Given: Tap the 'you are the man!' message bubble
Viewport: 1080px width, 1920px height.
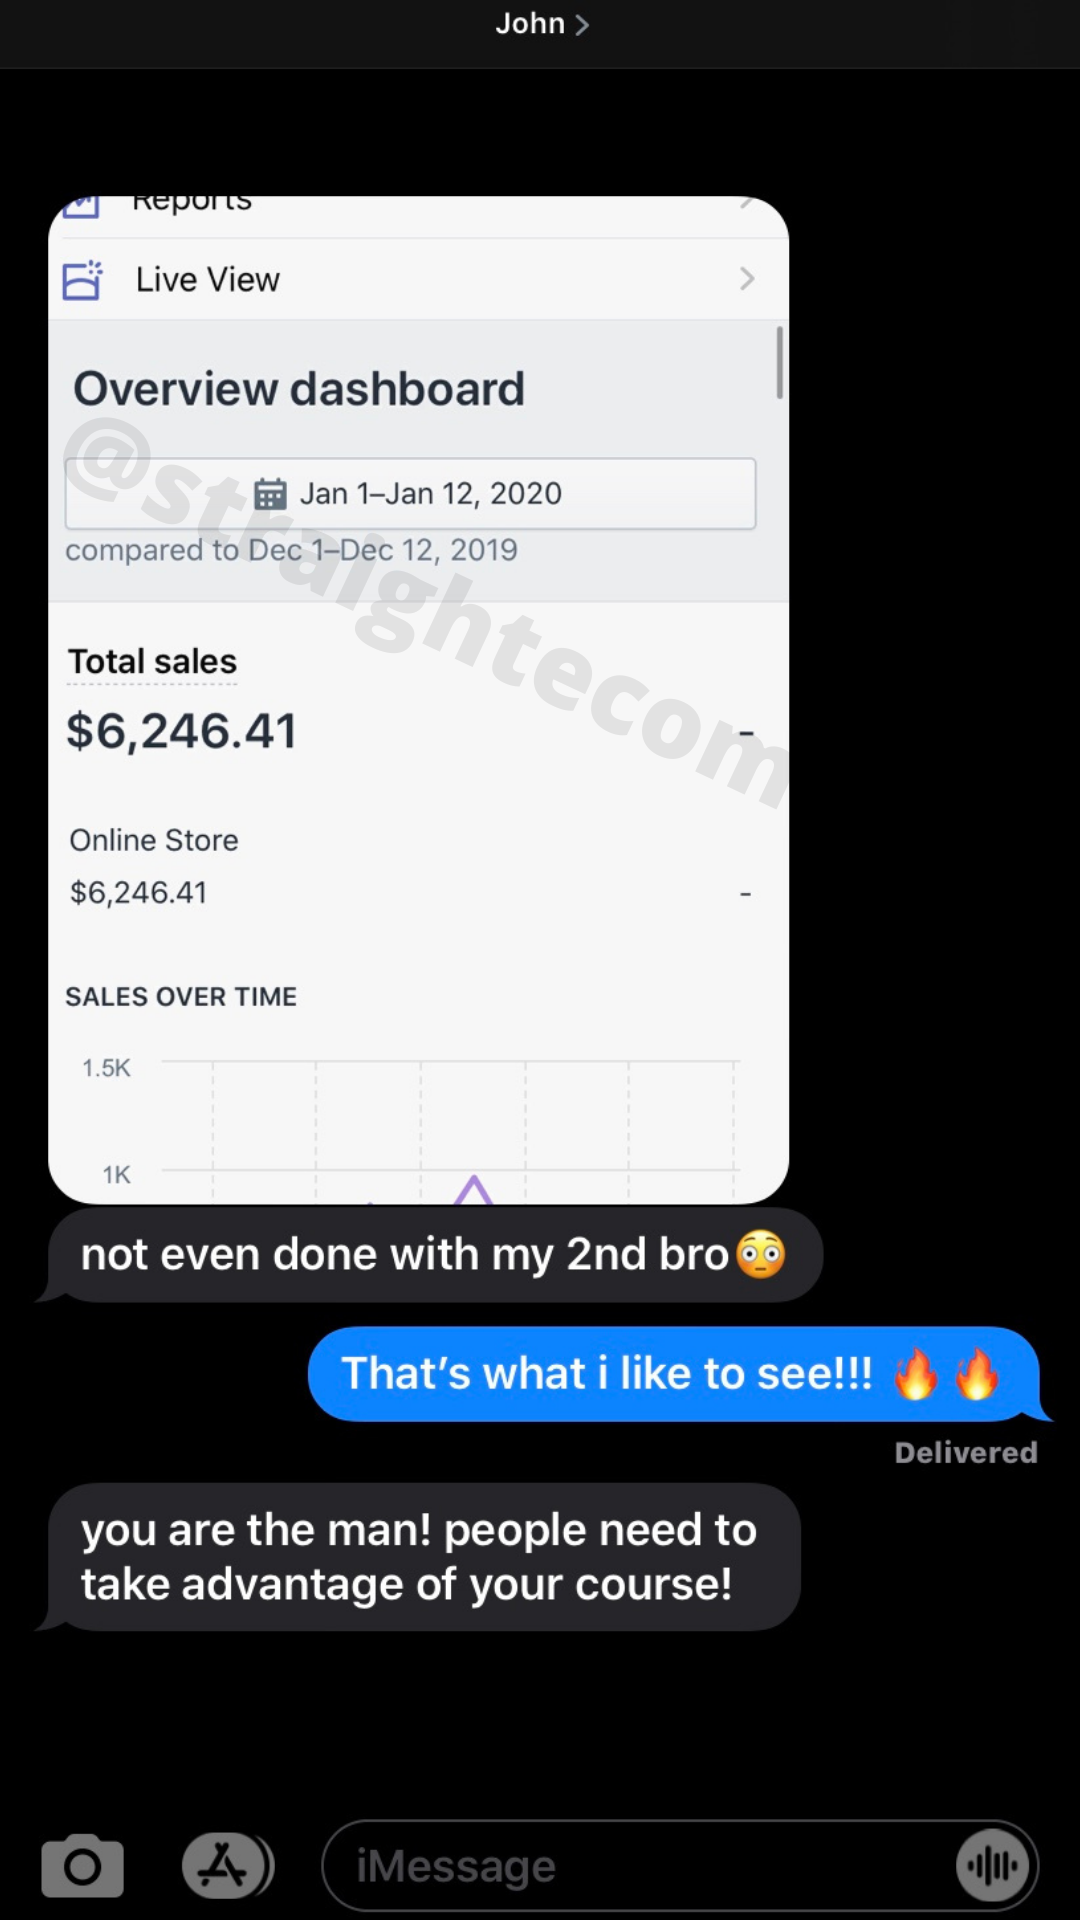Looking at the screenshot, I should point(418,1557).
